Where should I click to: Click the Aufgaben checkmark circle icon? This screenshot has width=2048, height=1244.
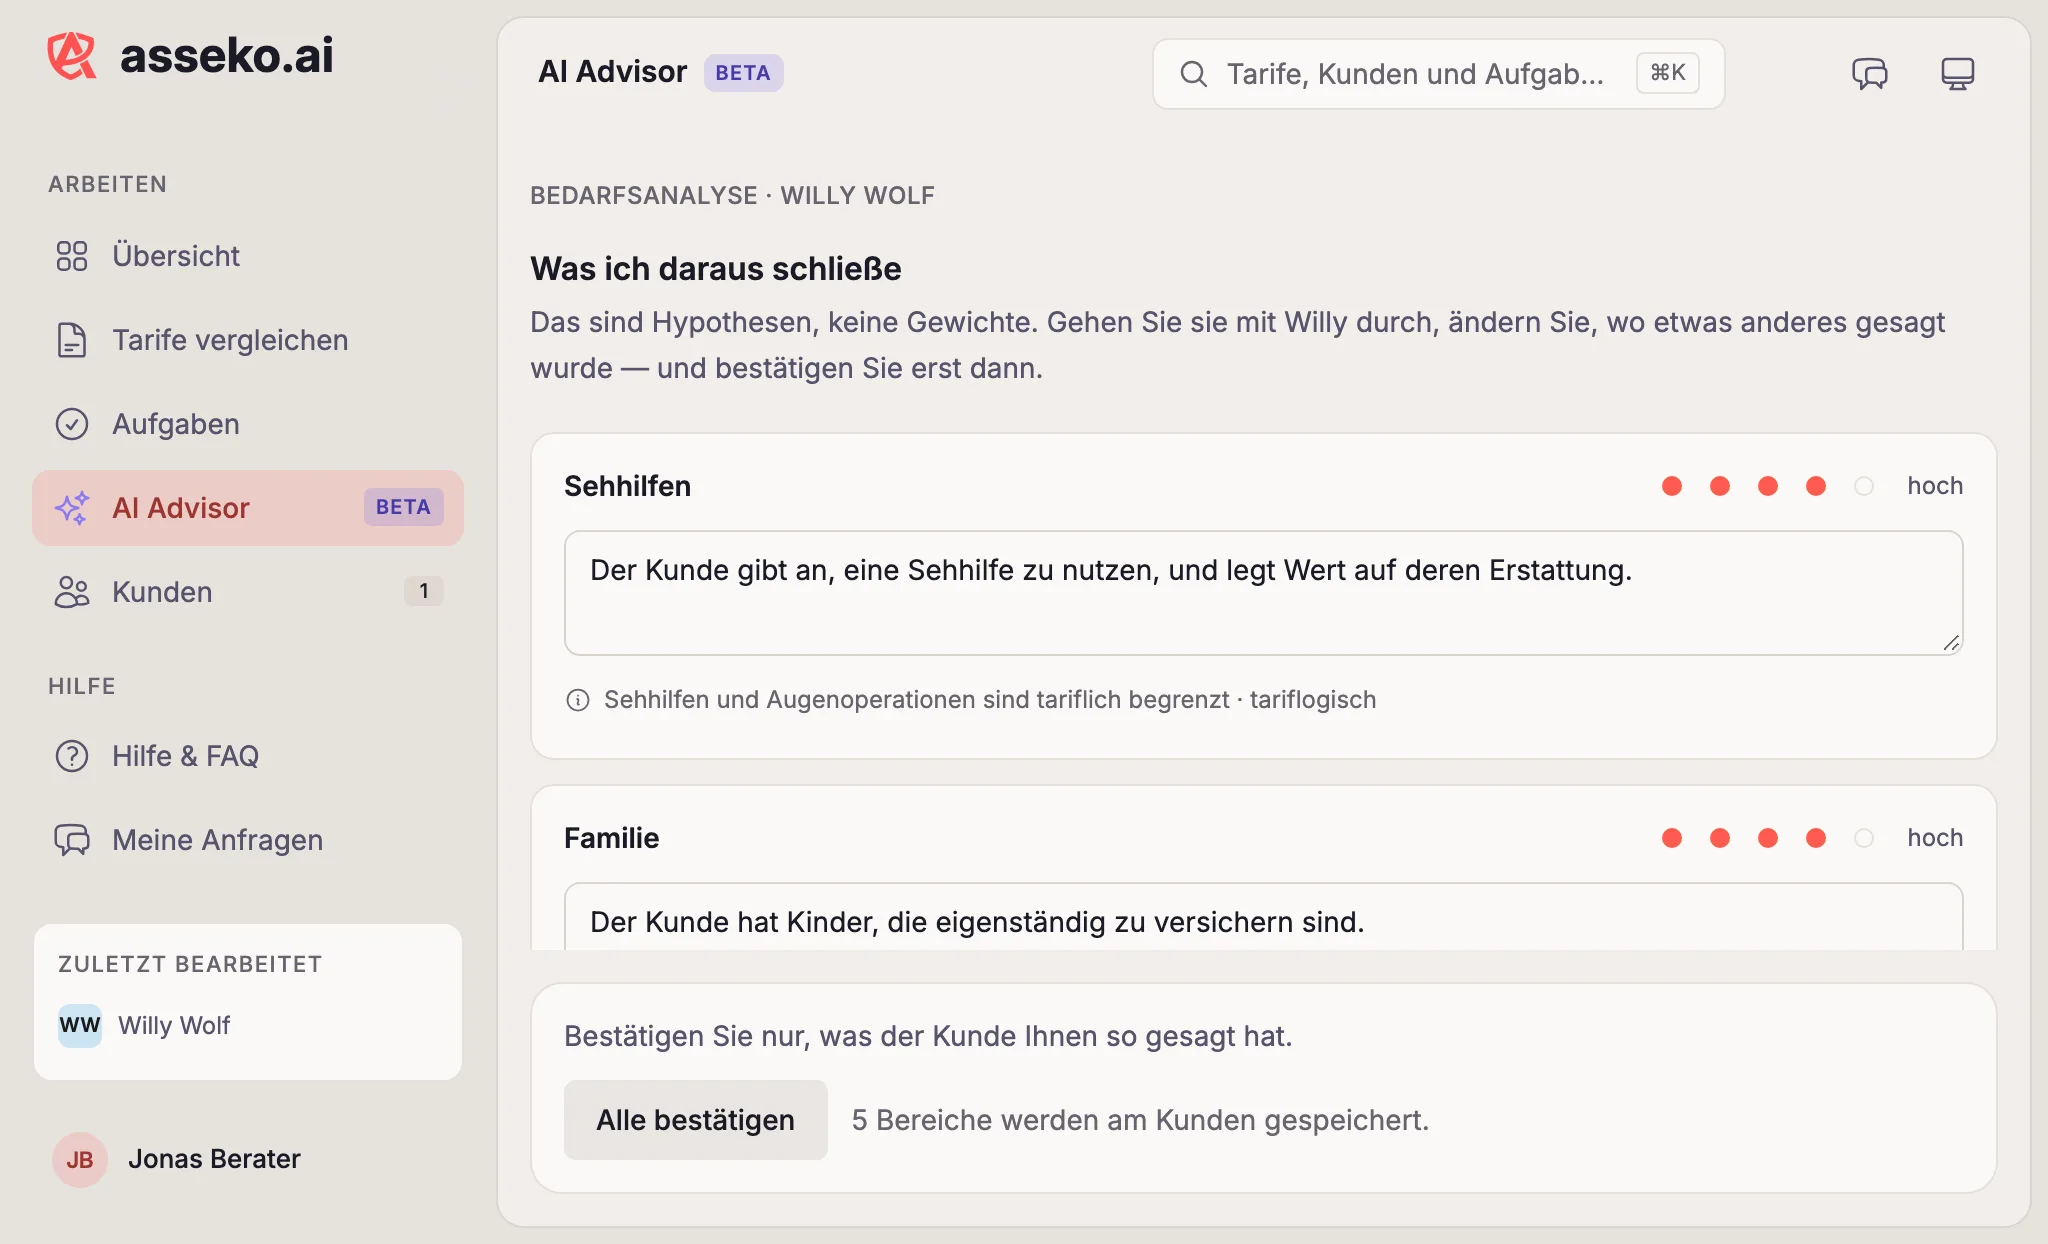[72, 424]
